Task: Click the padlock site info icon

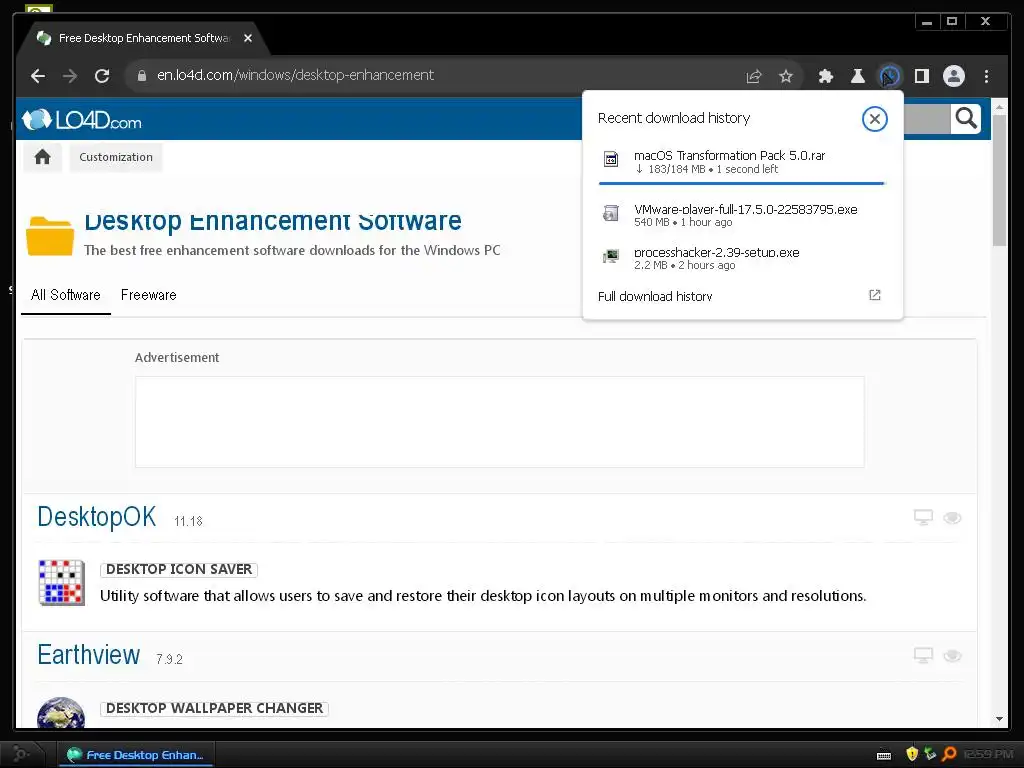Action: [x=142, y=76]
